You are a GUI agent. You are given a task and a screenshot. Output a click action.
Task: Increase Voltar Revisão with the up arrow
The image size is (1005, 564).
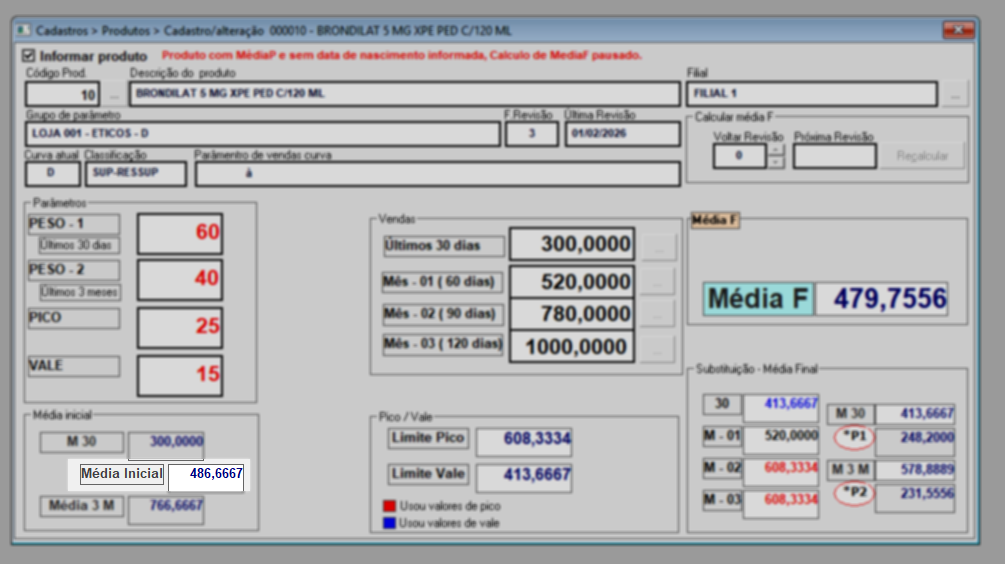pos(776,151)
